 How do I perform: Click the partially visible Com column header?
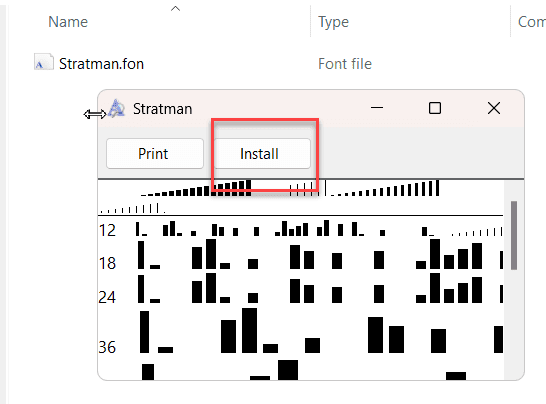coord(532,22)
